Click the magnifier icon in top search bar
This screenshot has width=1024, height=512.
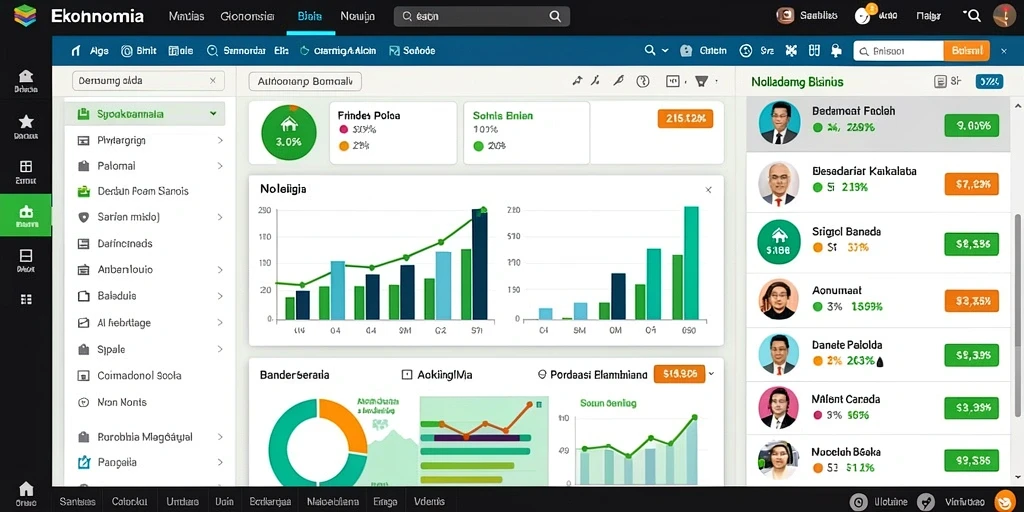555,17
